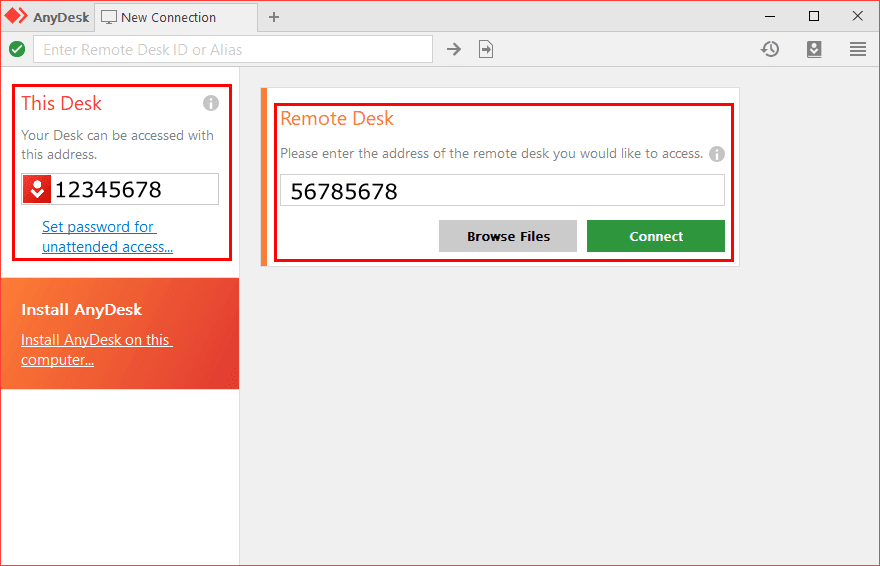Click the info icon in This Desk panel
The image size is (880, 566).
(211, 103)
